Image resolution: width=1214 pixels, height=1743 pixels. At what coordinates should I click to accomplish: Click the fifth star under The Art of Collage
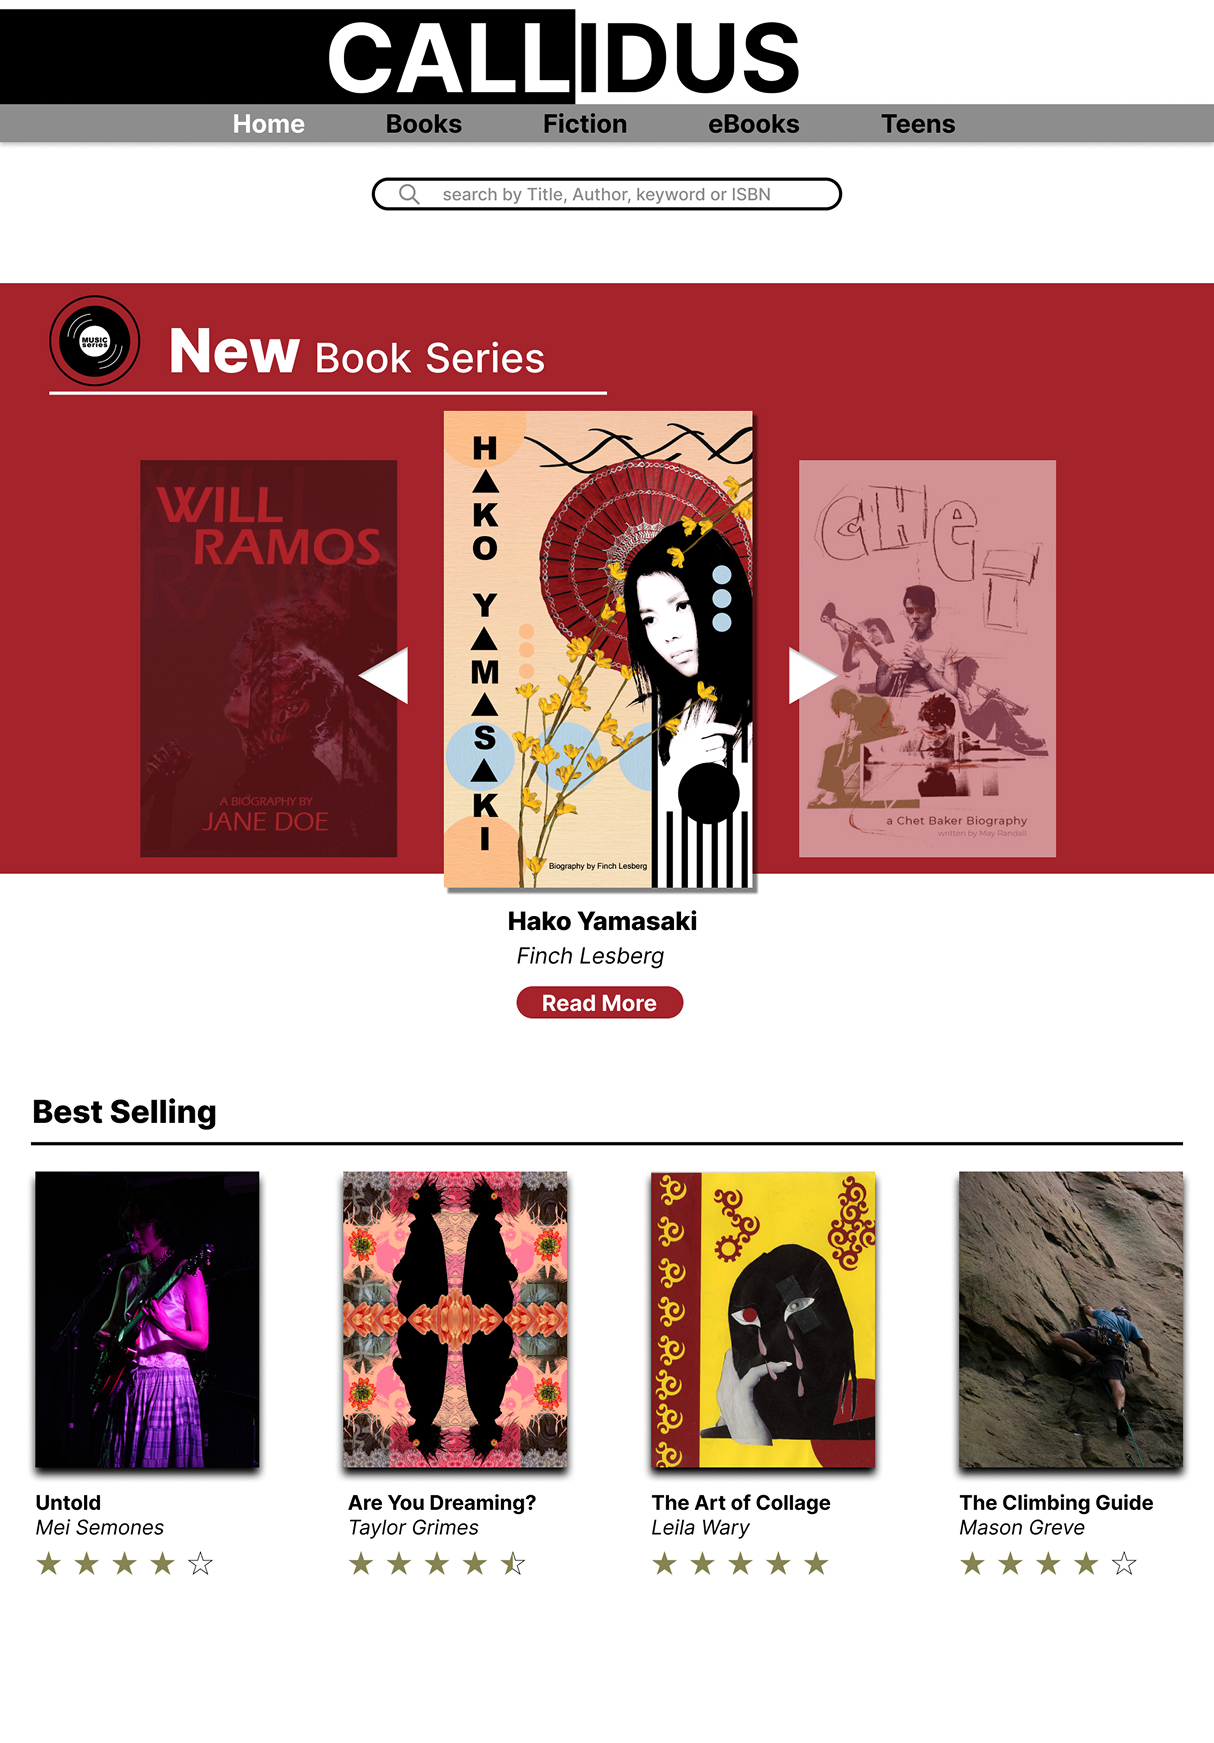click(816, 1563)
